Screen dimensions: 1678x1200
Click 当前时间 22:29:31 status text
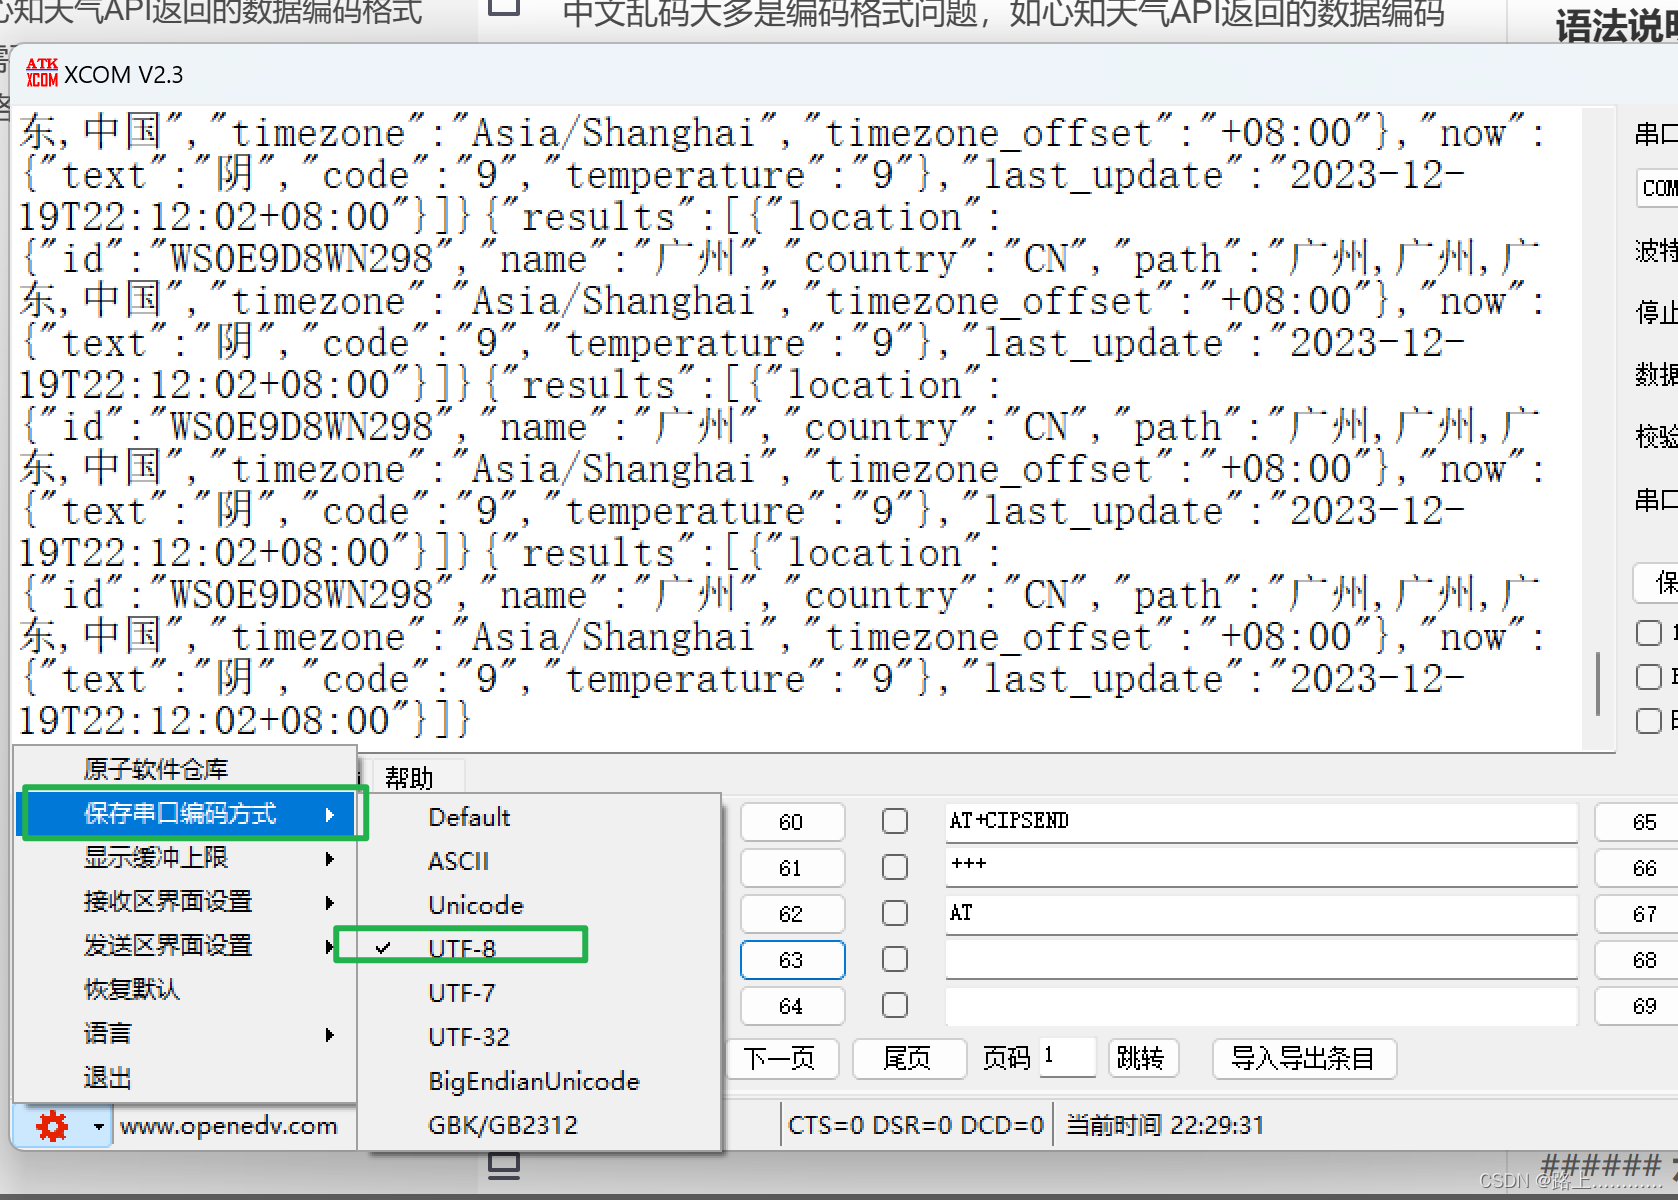coord(1165,1125)
